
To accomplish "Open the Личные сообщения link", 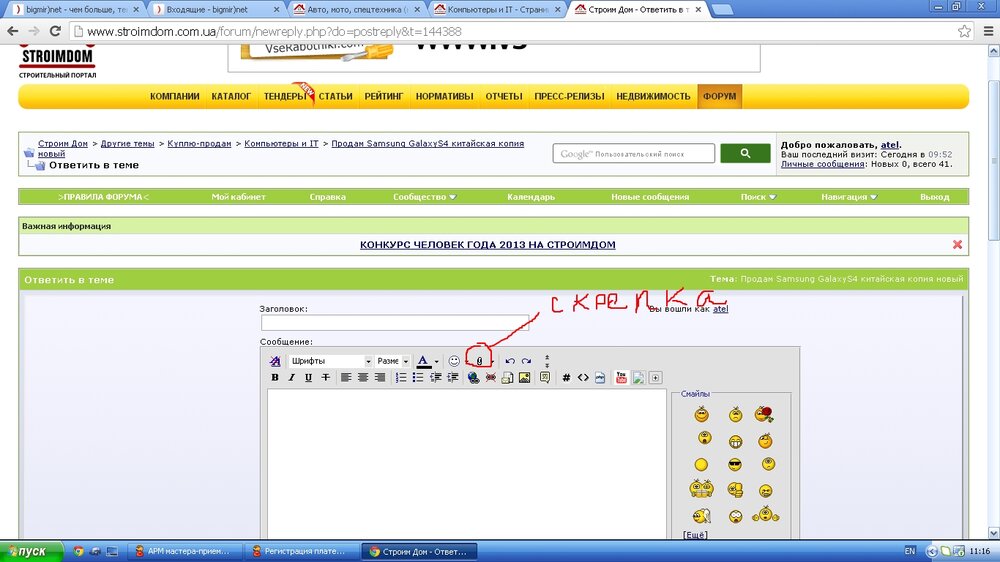I will (x=823, y=164).
